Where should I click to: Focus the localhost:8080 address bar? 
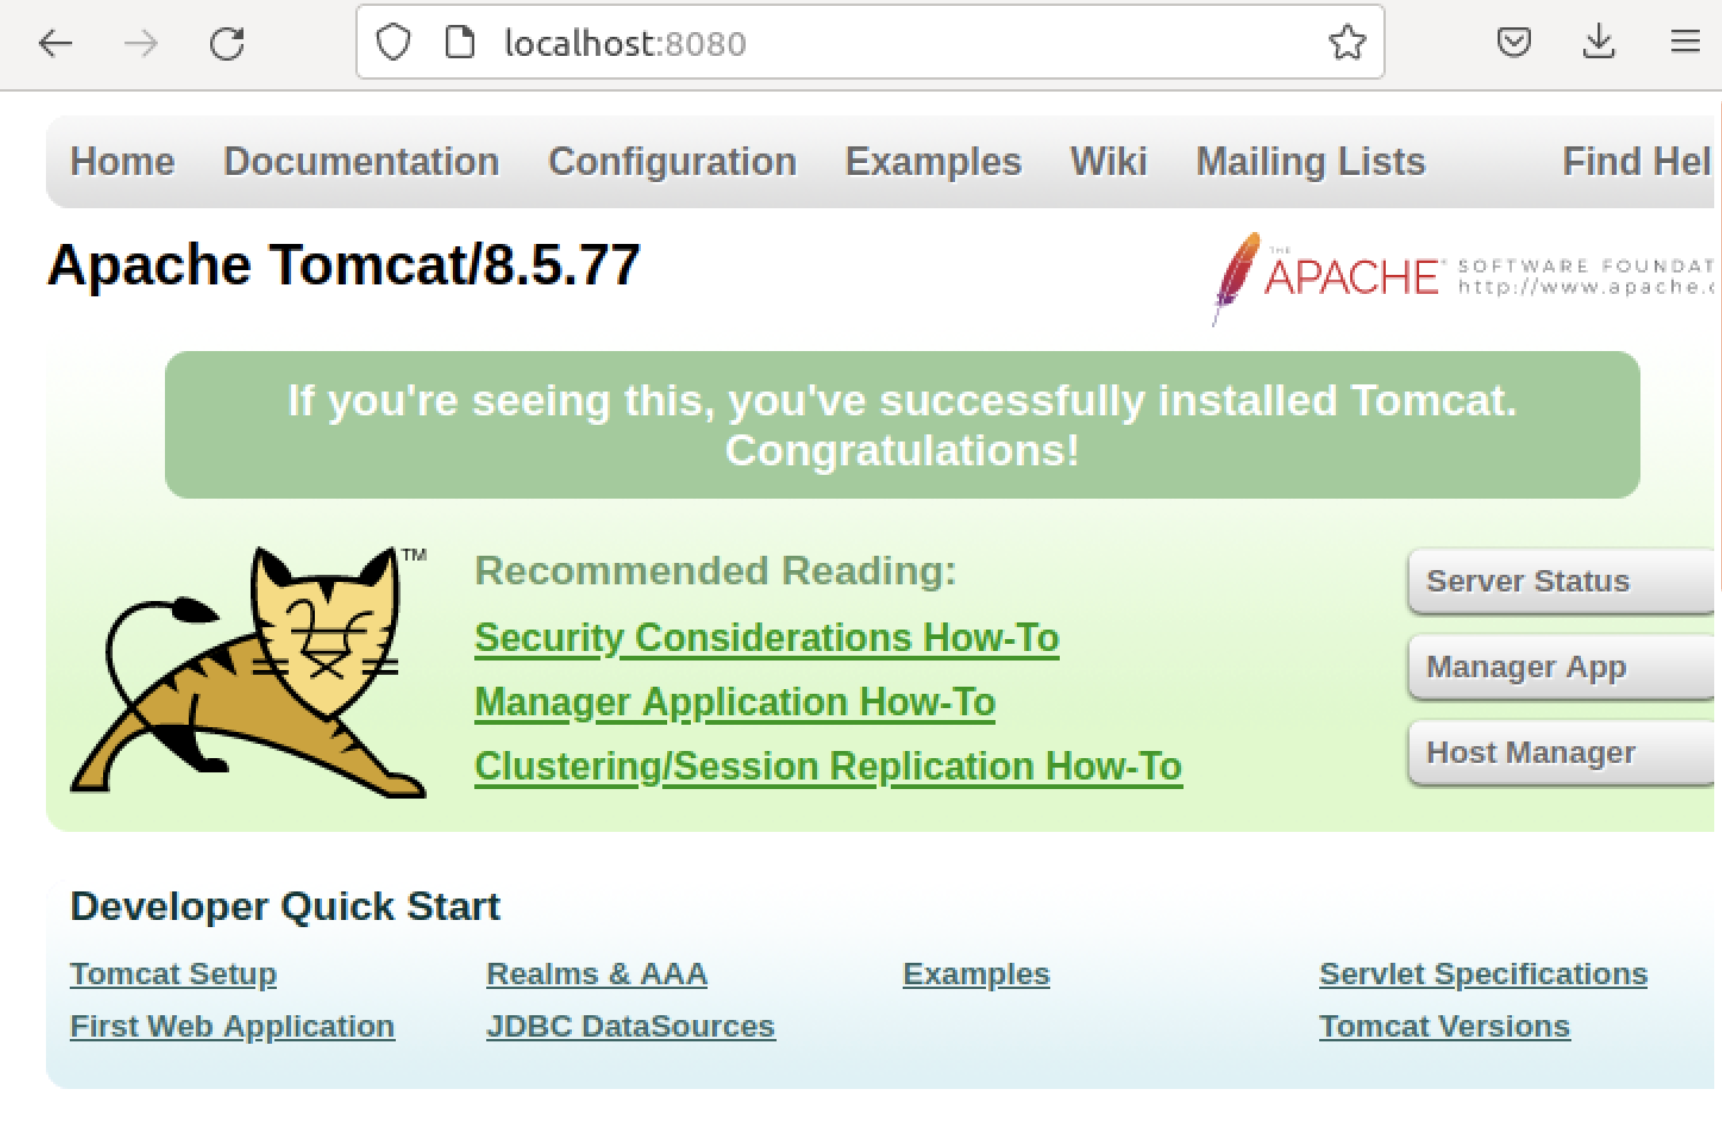pyautogui.click(x=870, y=42)
